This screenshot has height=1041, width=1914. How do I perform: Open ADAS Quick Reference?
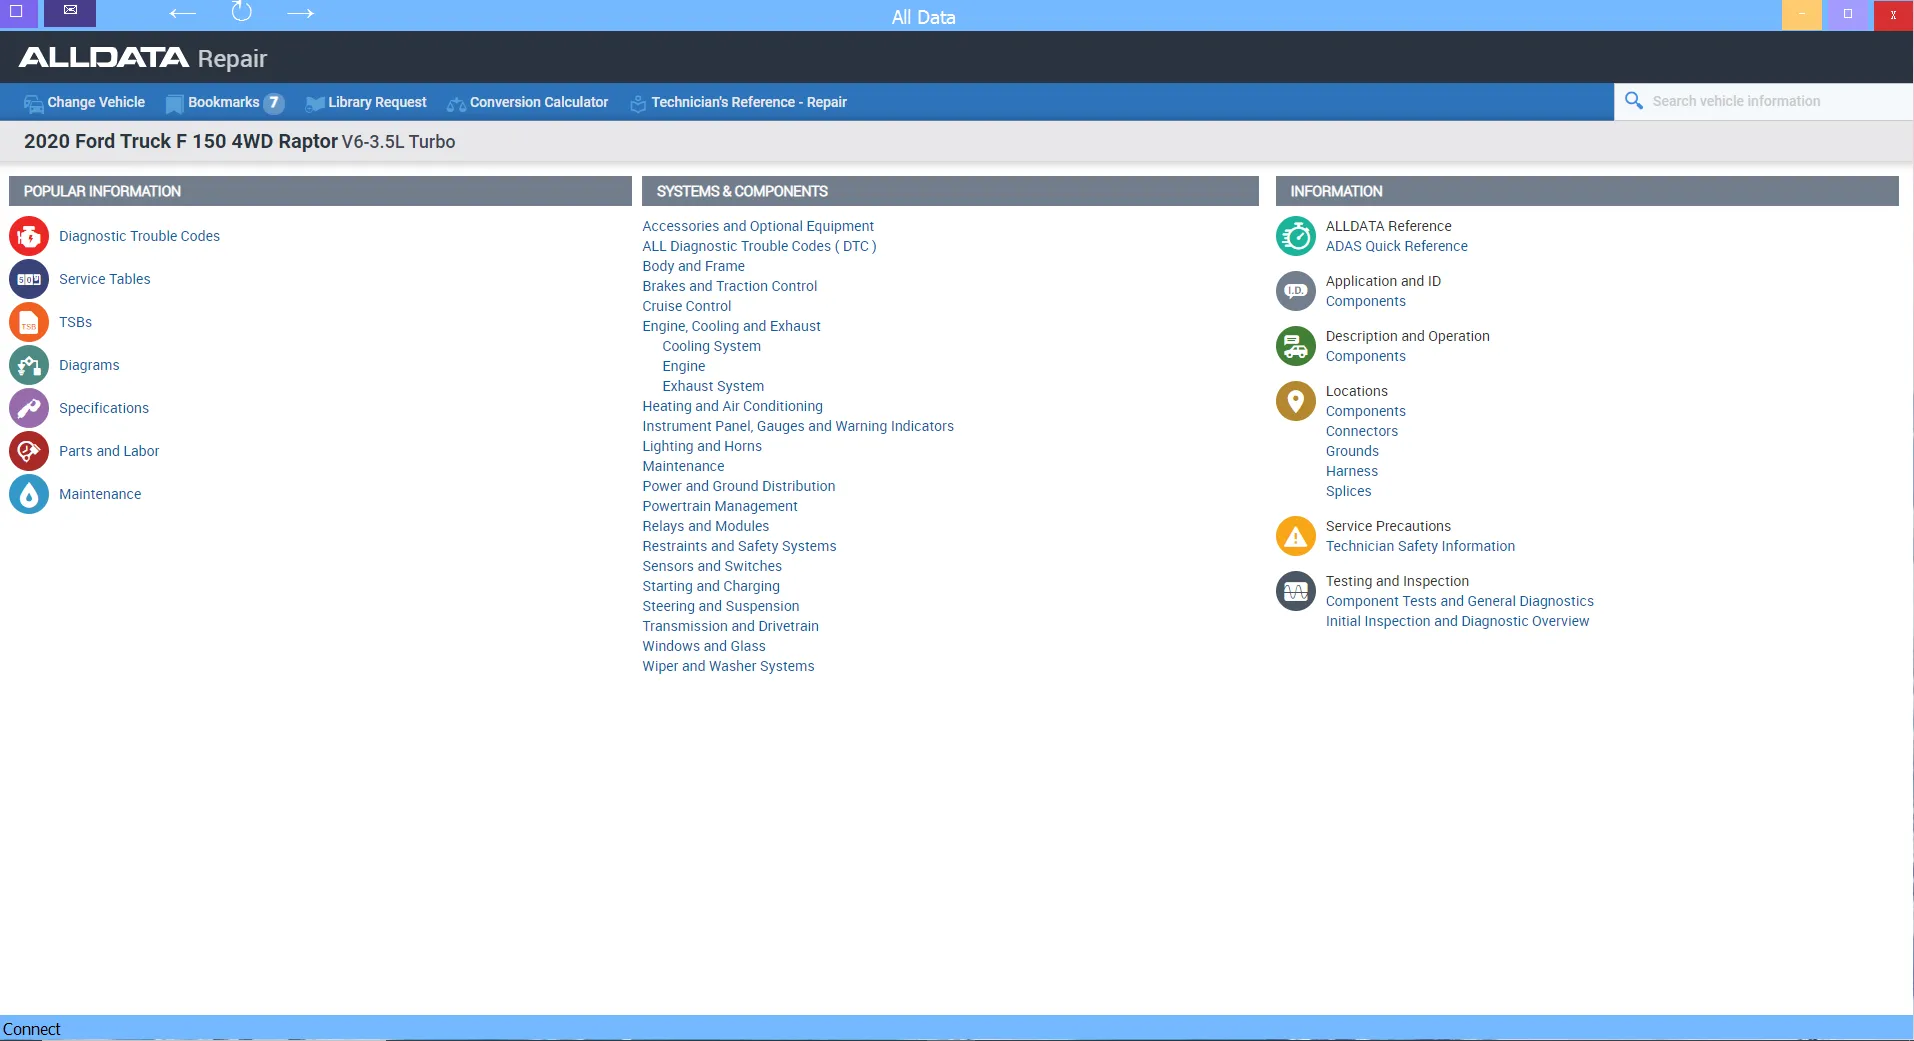click(1396, 246)
